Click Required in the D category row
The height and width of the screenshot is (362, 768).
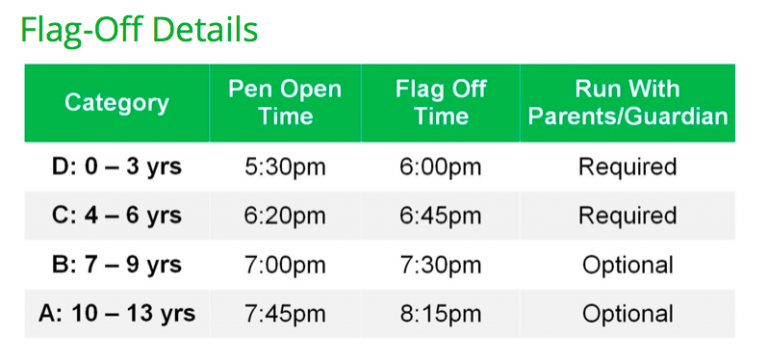coord(627,168)
